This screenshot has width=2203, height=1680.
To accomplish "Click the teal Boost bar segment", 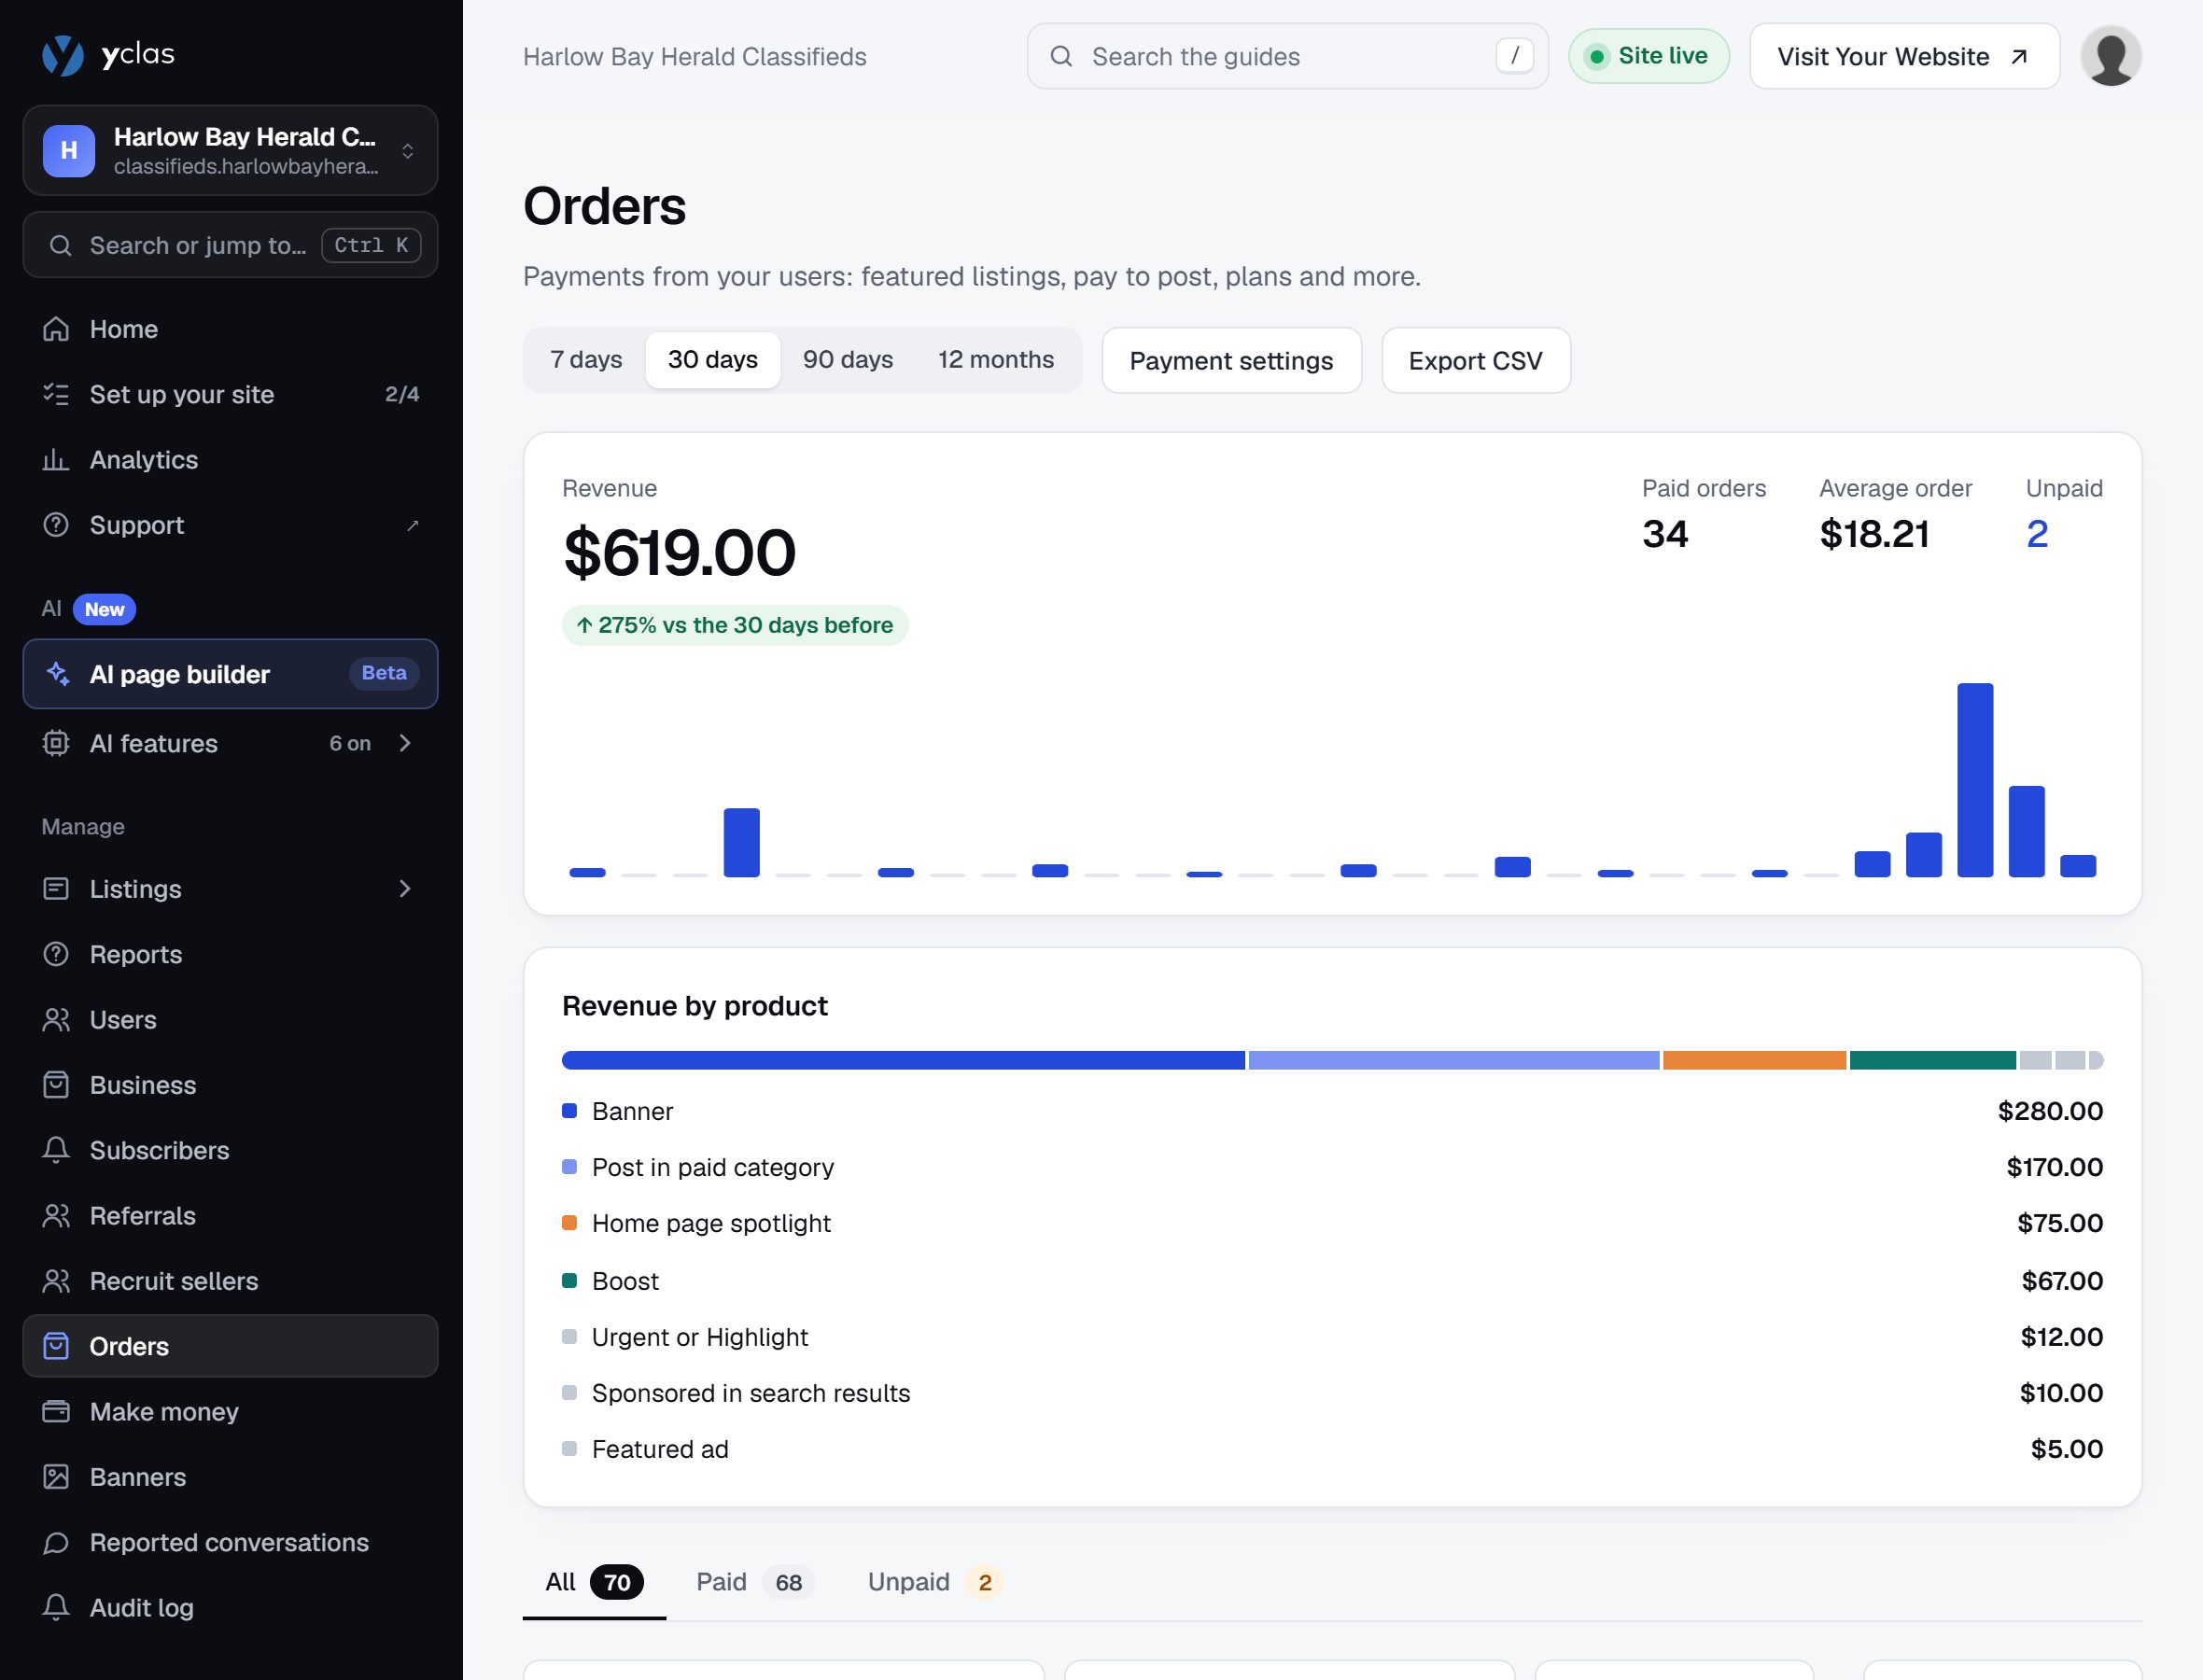I will coord(1932,1060).
